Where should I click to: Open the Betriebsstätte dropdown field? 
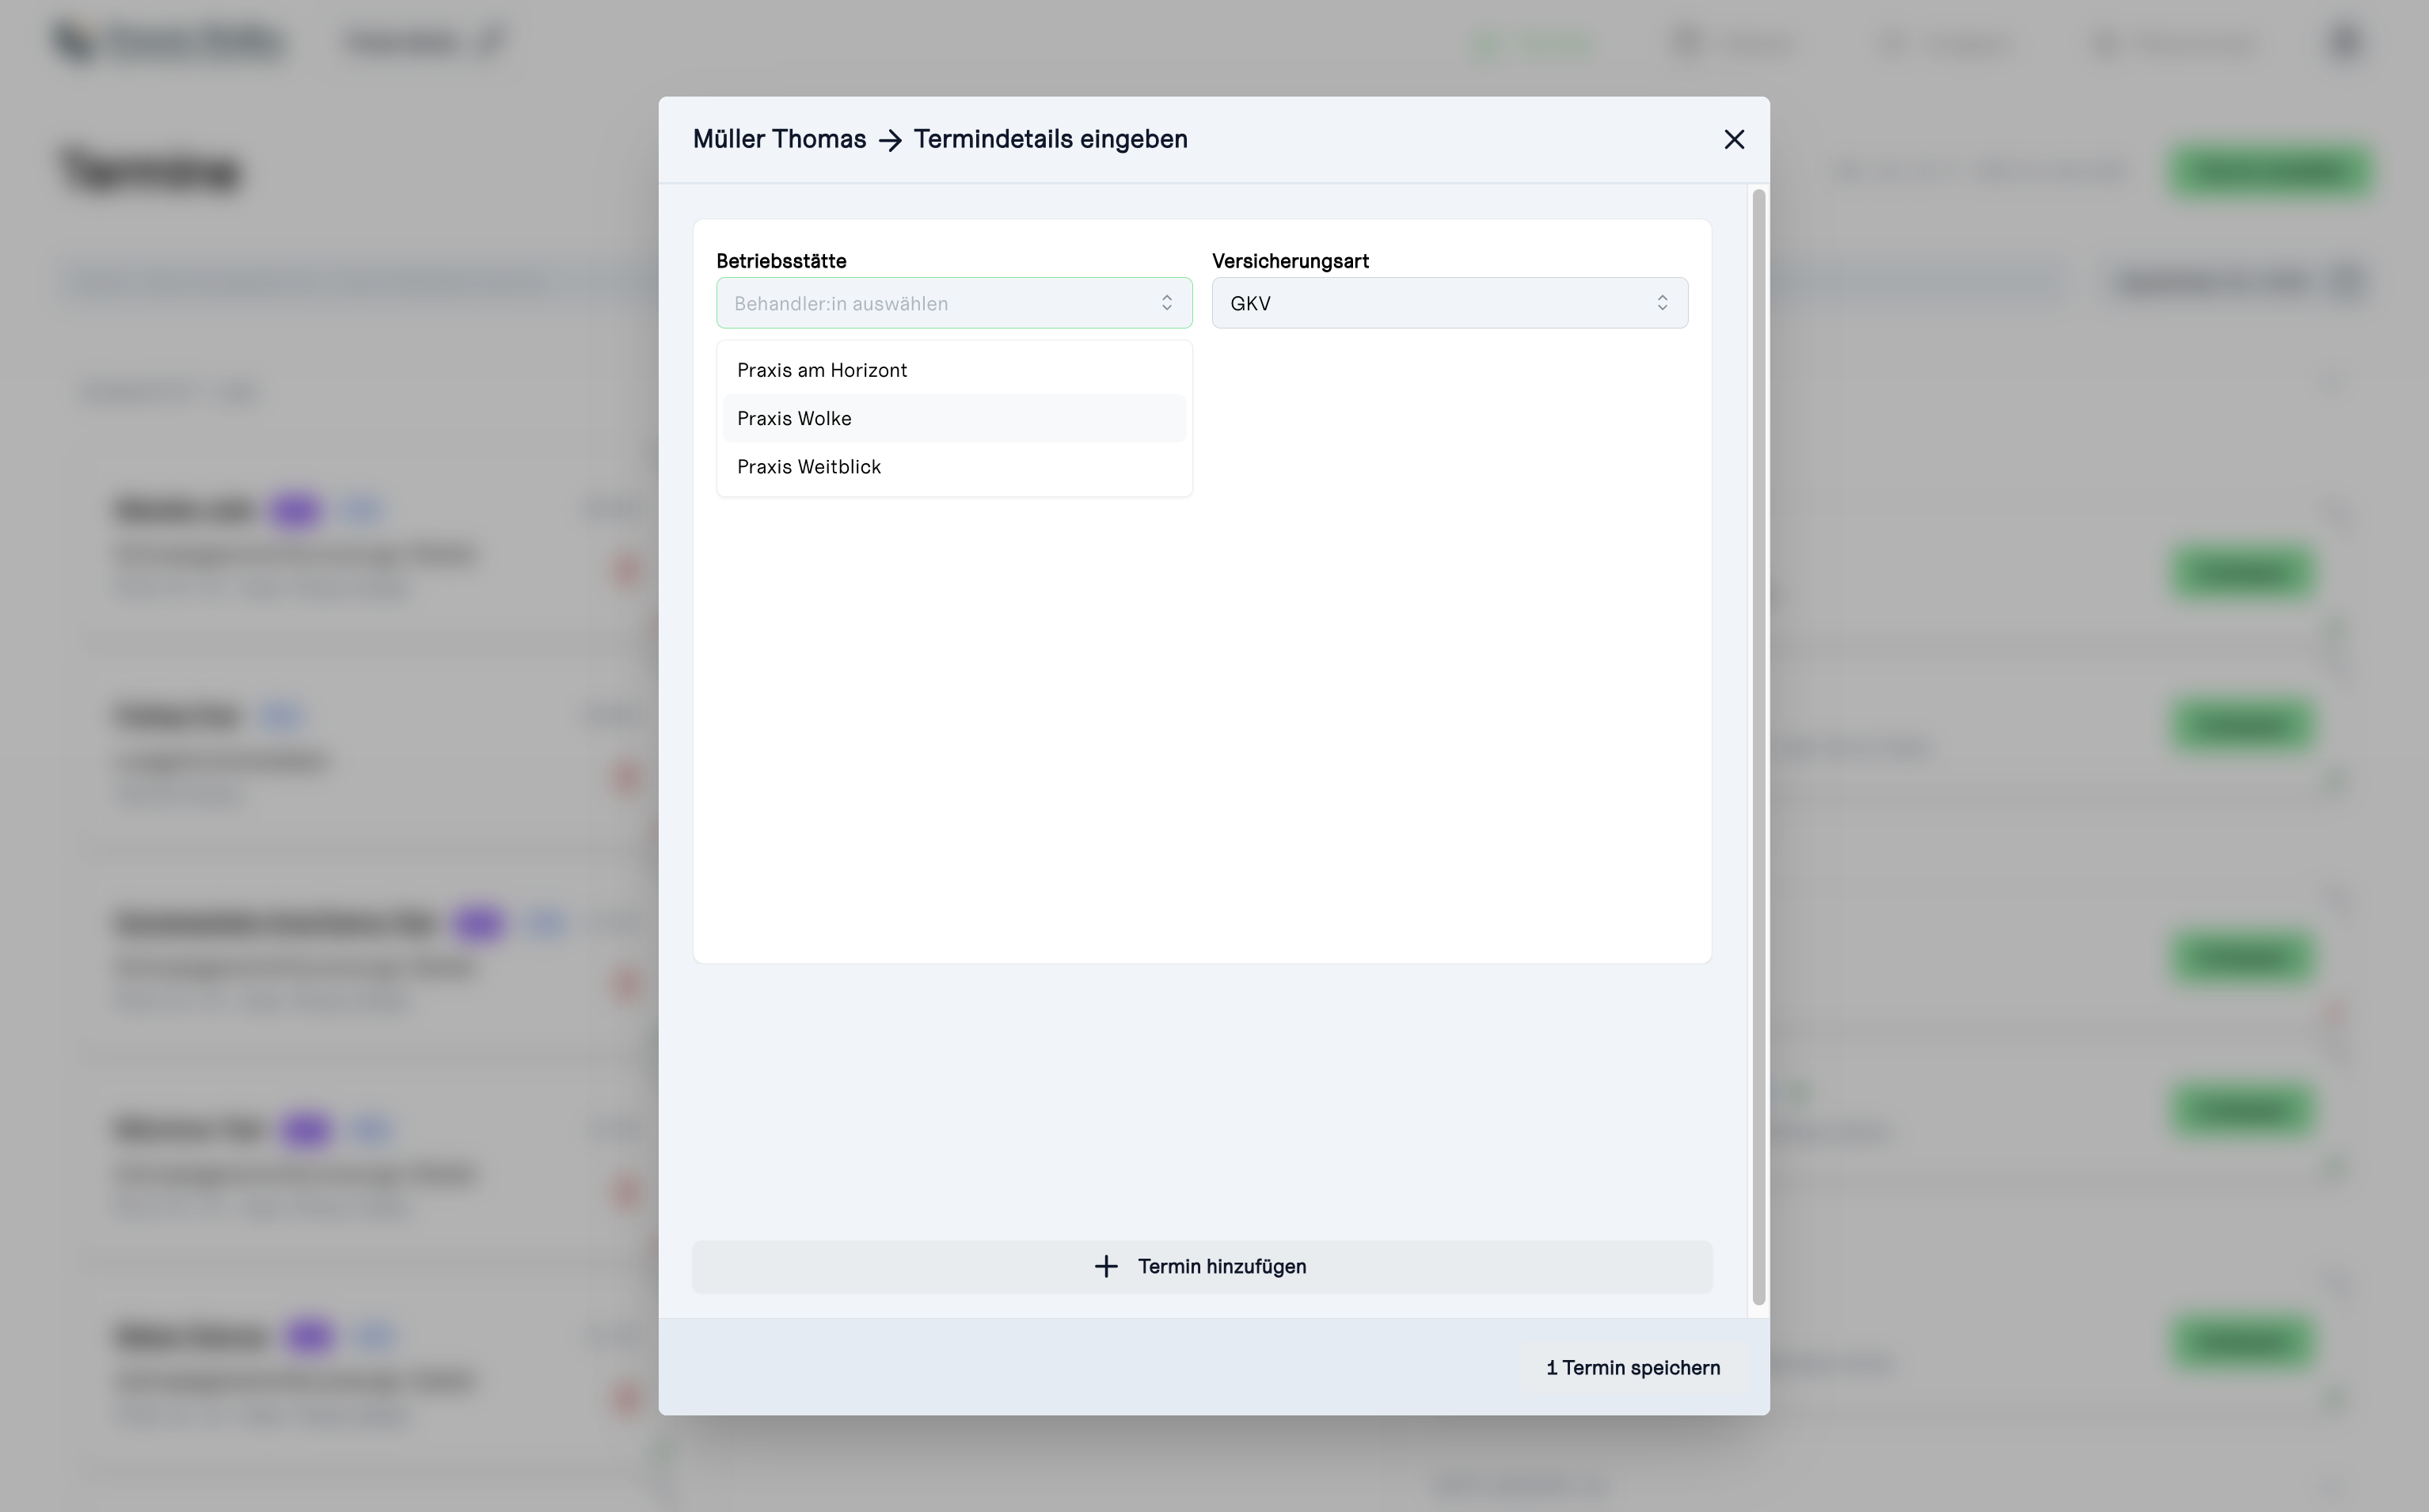[954, 303]
